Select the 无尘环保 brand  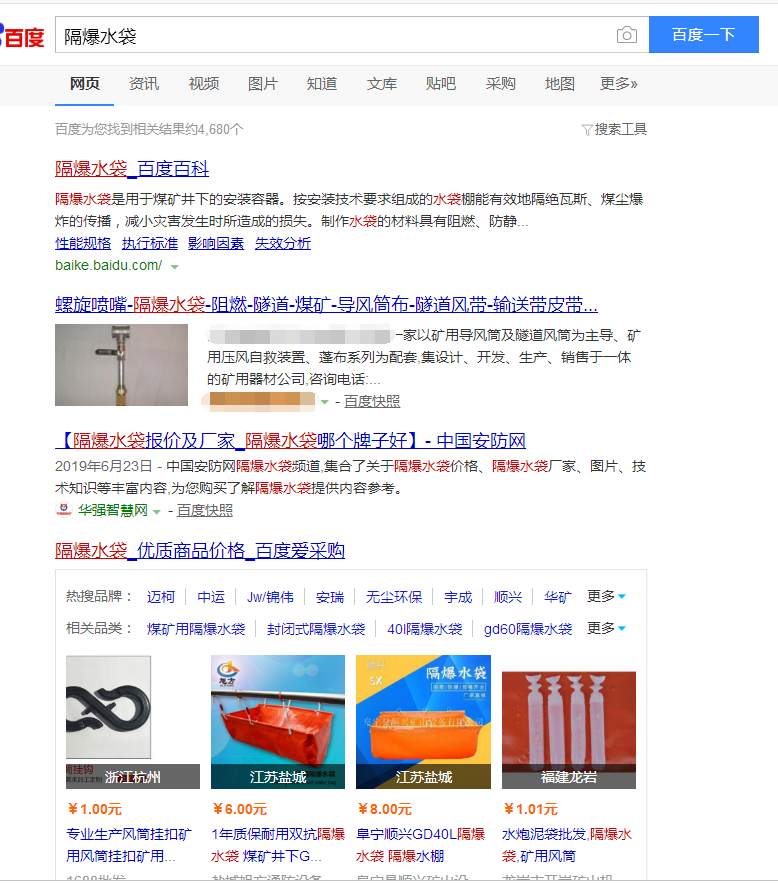pyautogui.click(x=394, y=597)
